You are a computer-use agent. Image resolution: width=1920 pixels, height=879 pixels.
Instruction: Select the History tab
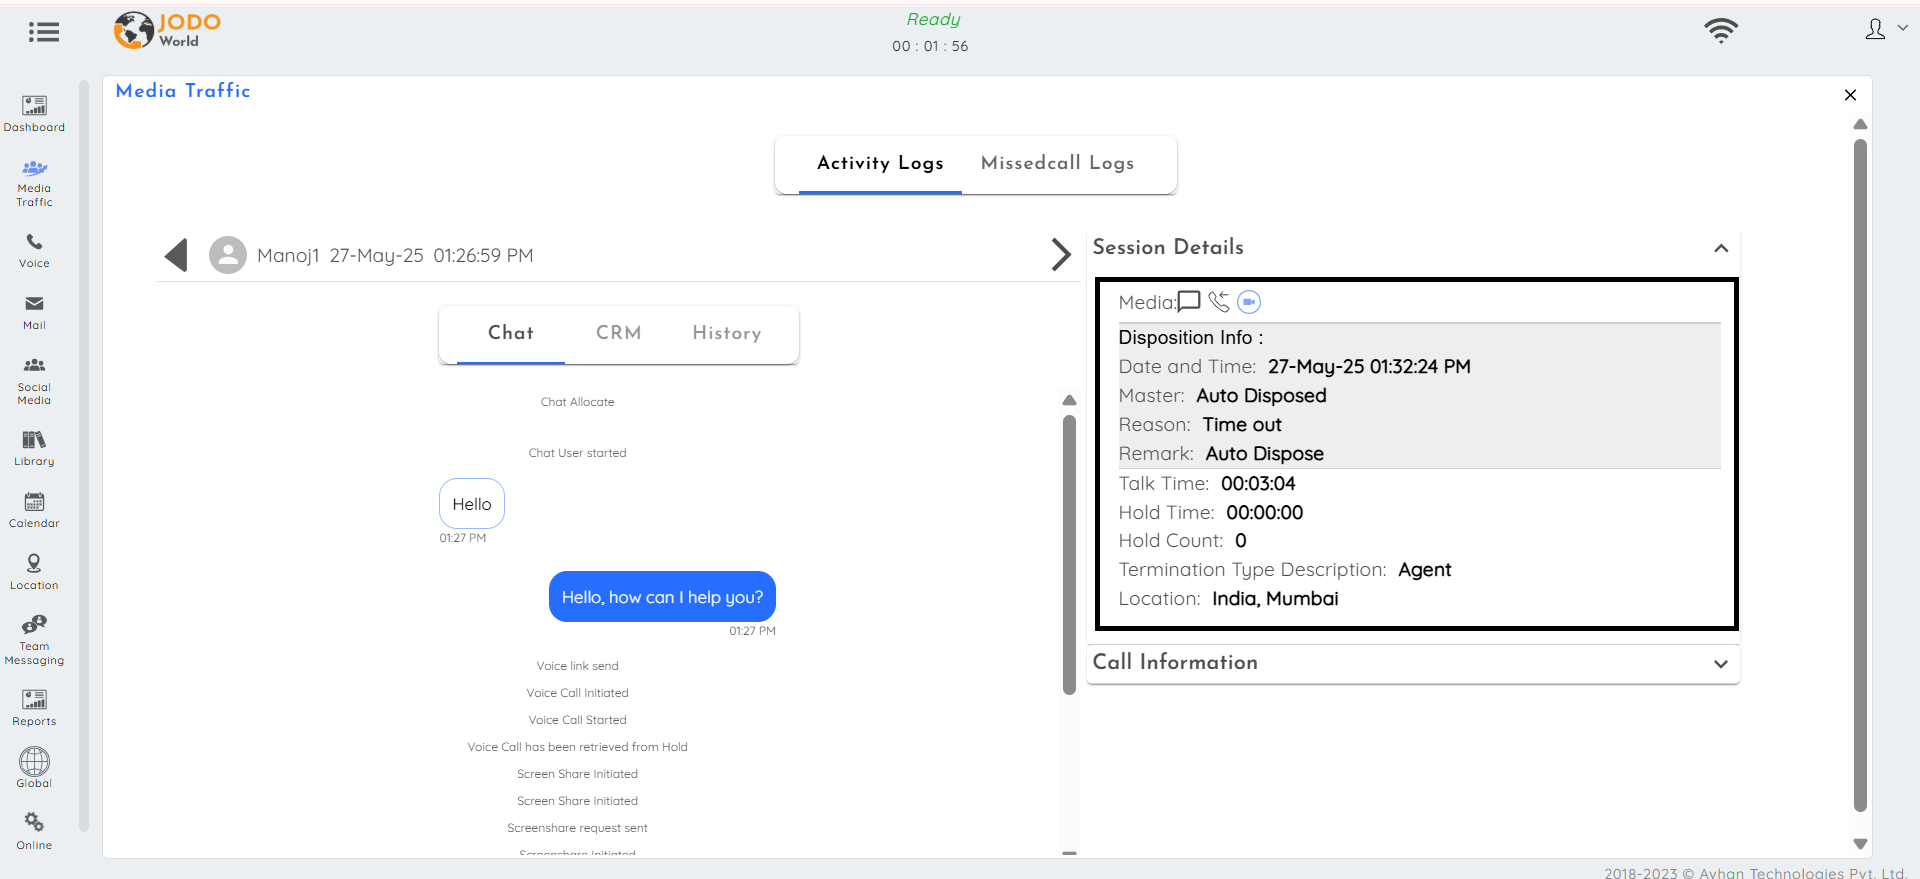[x=727, y=333]
